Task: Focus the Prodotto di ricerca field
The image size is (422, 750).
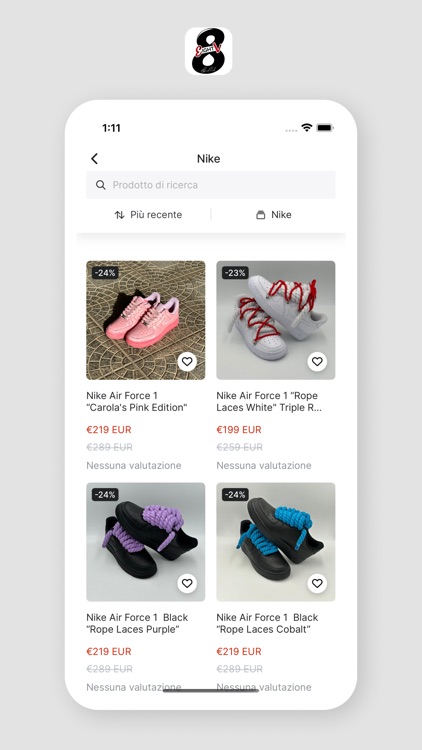Action: (x=211, y=185)
